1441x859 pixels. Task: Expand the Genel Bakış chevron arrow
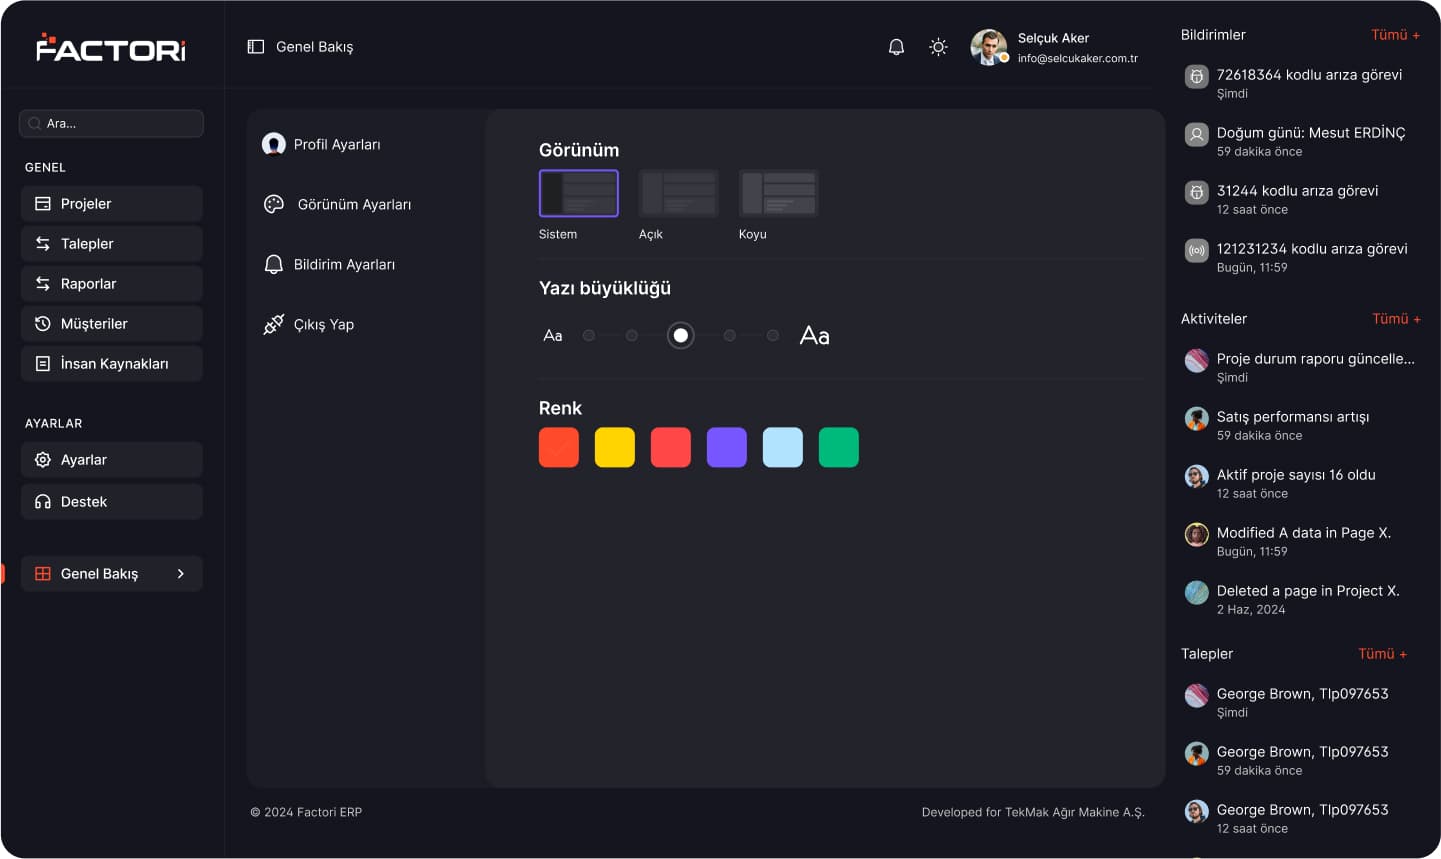pyautogui.click(x=181, y=574)
